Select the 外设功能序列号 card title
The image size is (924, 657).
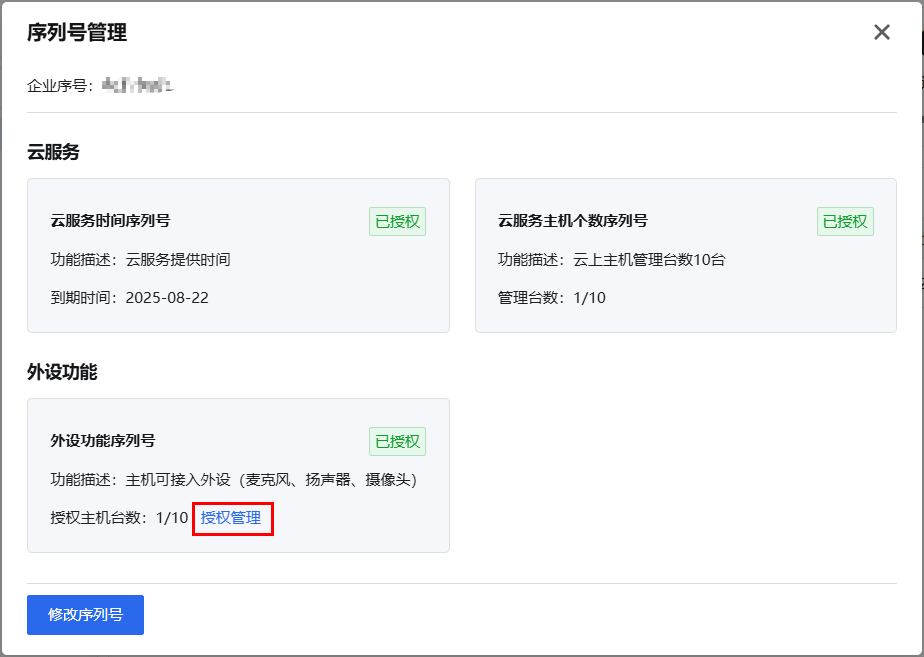(x=103, y=441)
